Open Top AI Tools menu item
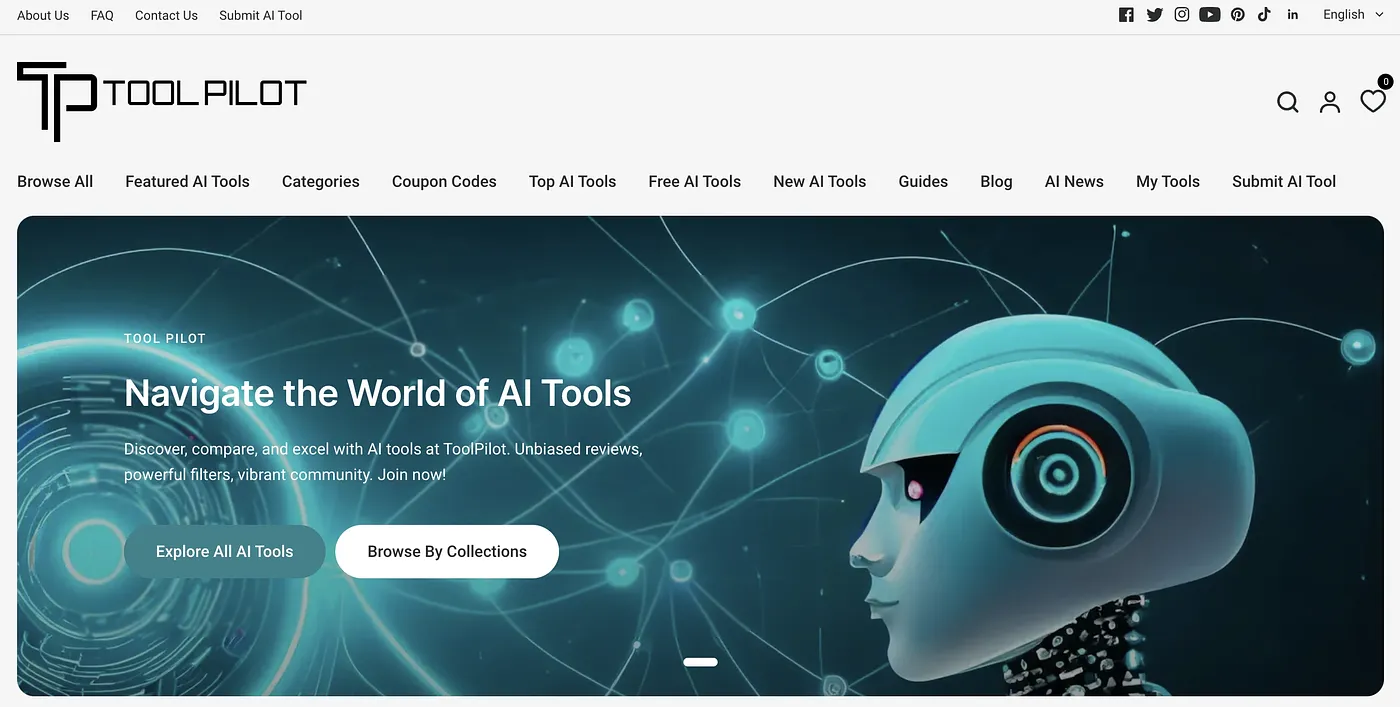This screenshot has height=707, width=1400. tap(572, 181)
